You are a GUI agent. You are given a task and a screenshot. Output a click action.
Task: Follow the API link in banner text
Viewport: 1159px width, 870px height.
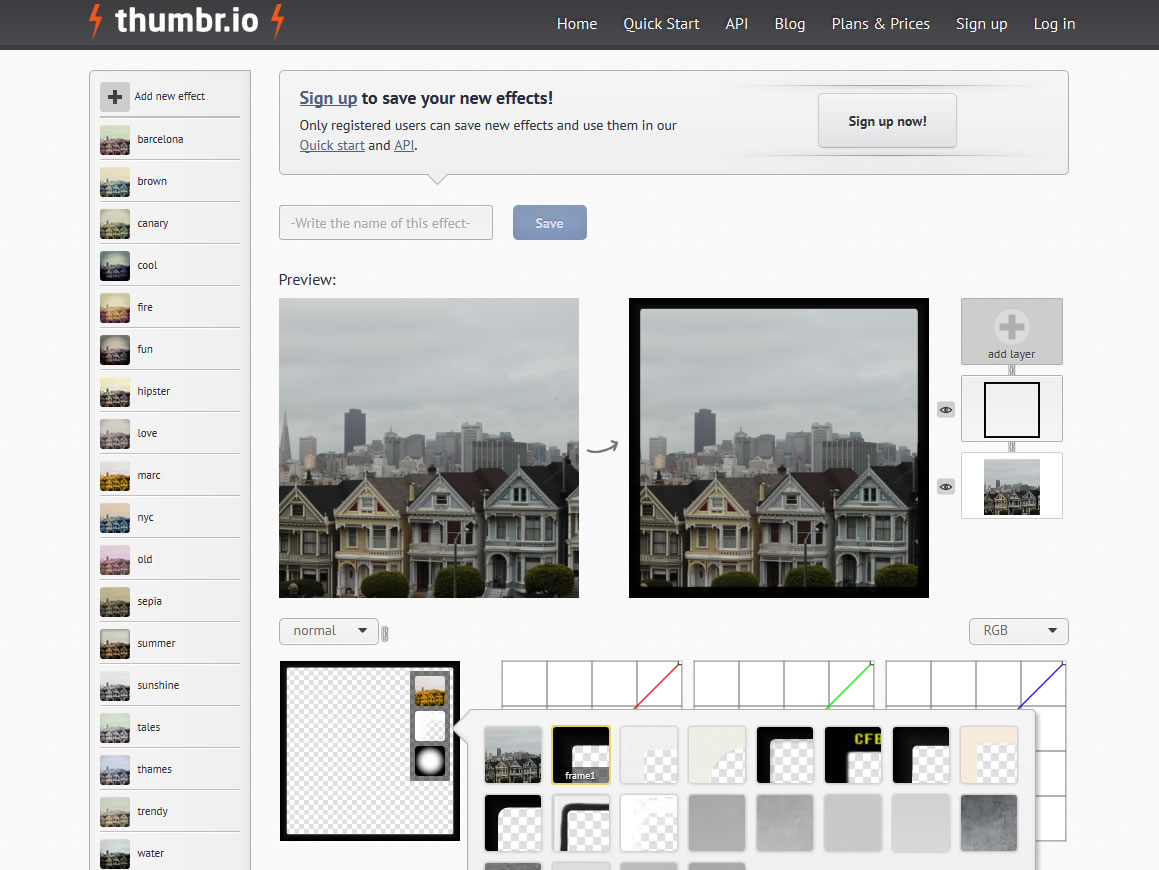[404, 146]
